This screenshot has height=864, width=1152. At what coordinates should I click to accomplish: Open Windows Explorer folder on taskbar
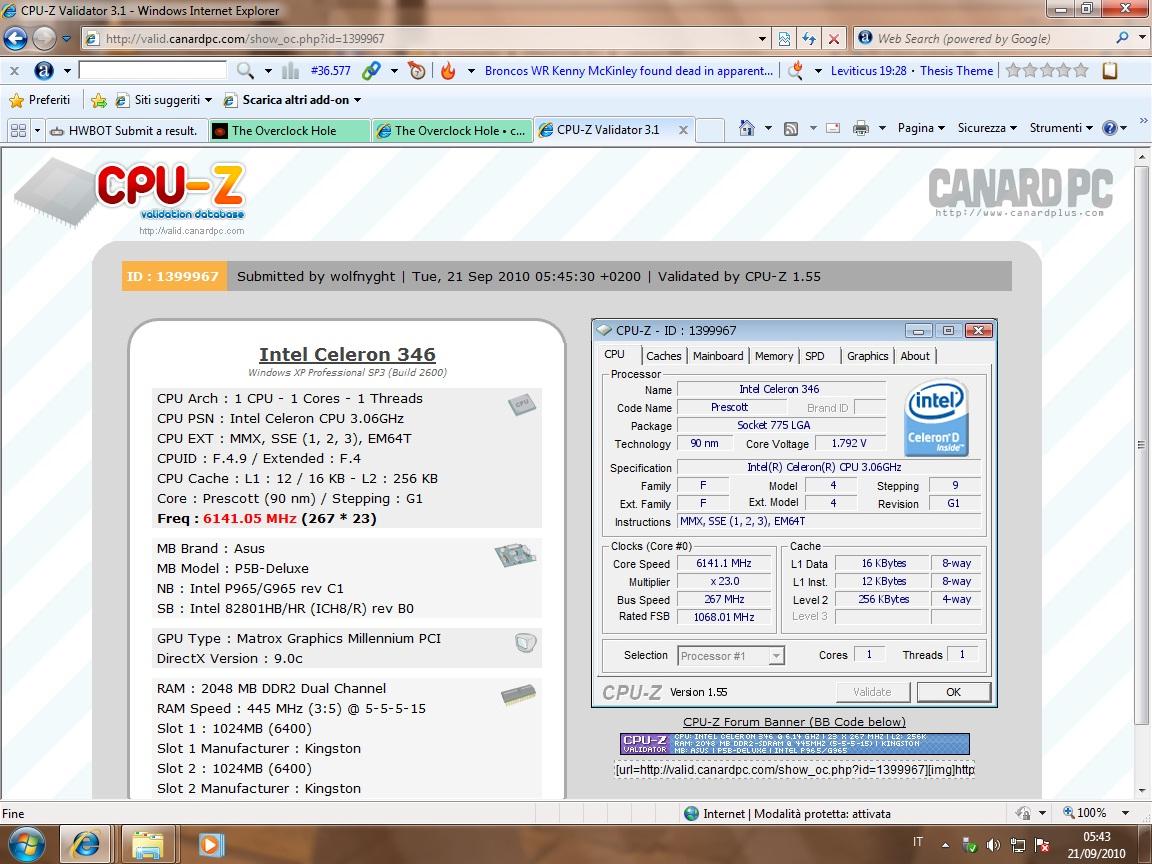pyautogui.click(x=148, y=844)
